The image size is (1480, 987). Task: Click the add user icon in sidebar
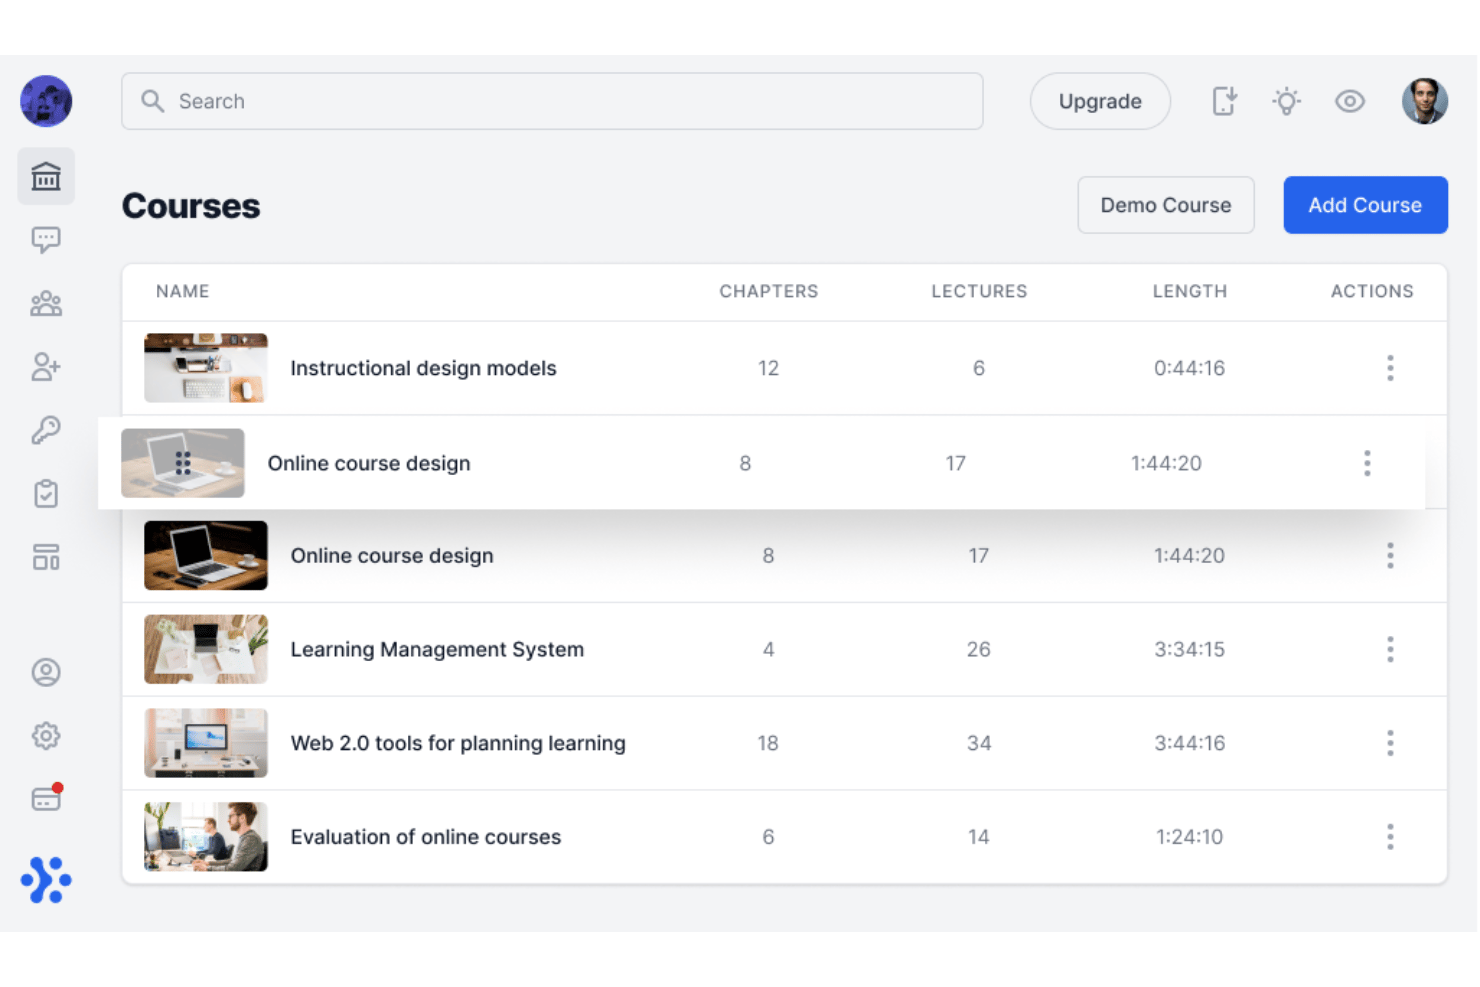pyautogui.click(x=46, y=367)
